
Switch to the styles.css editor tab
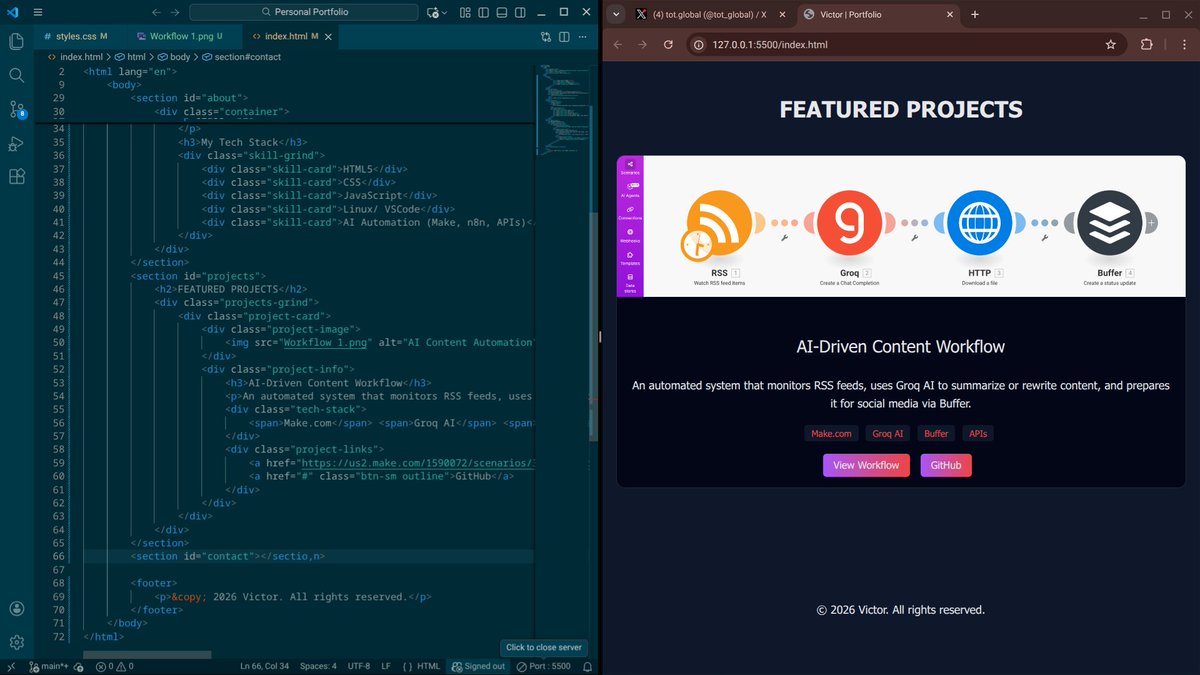pos(76,36)
